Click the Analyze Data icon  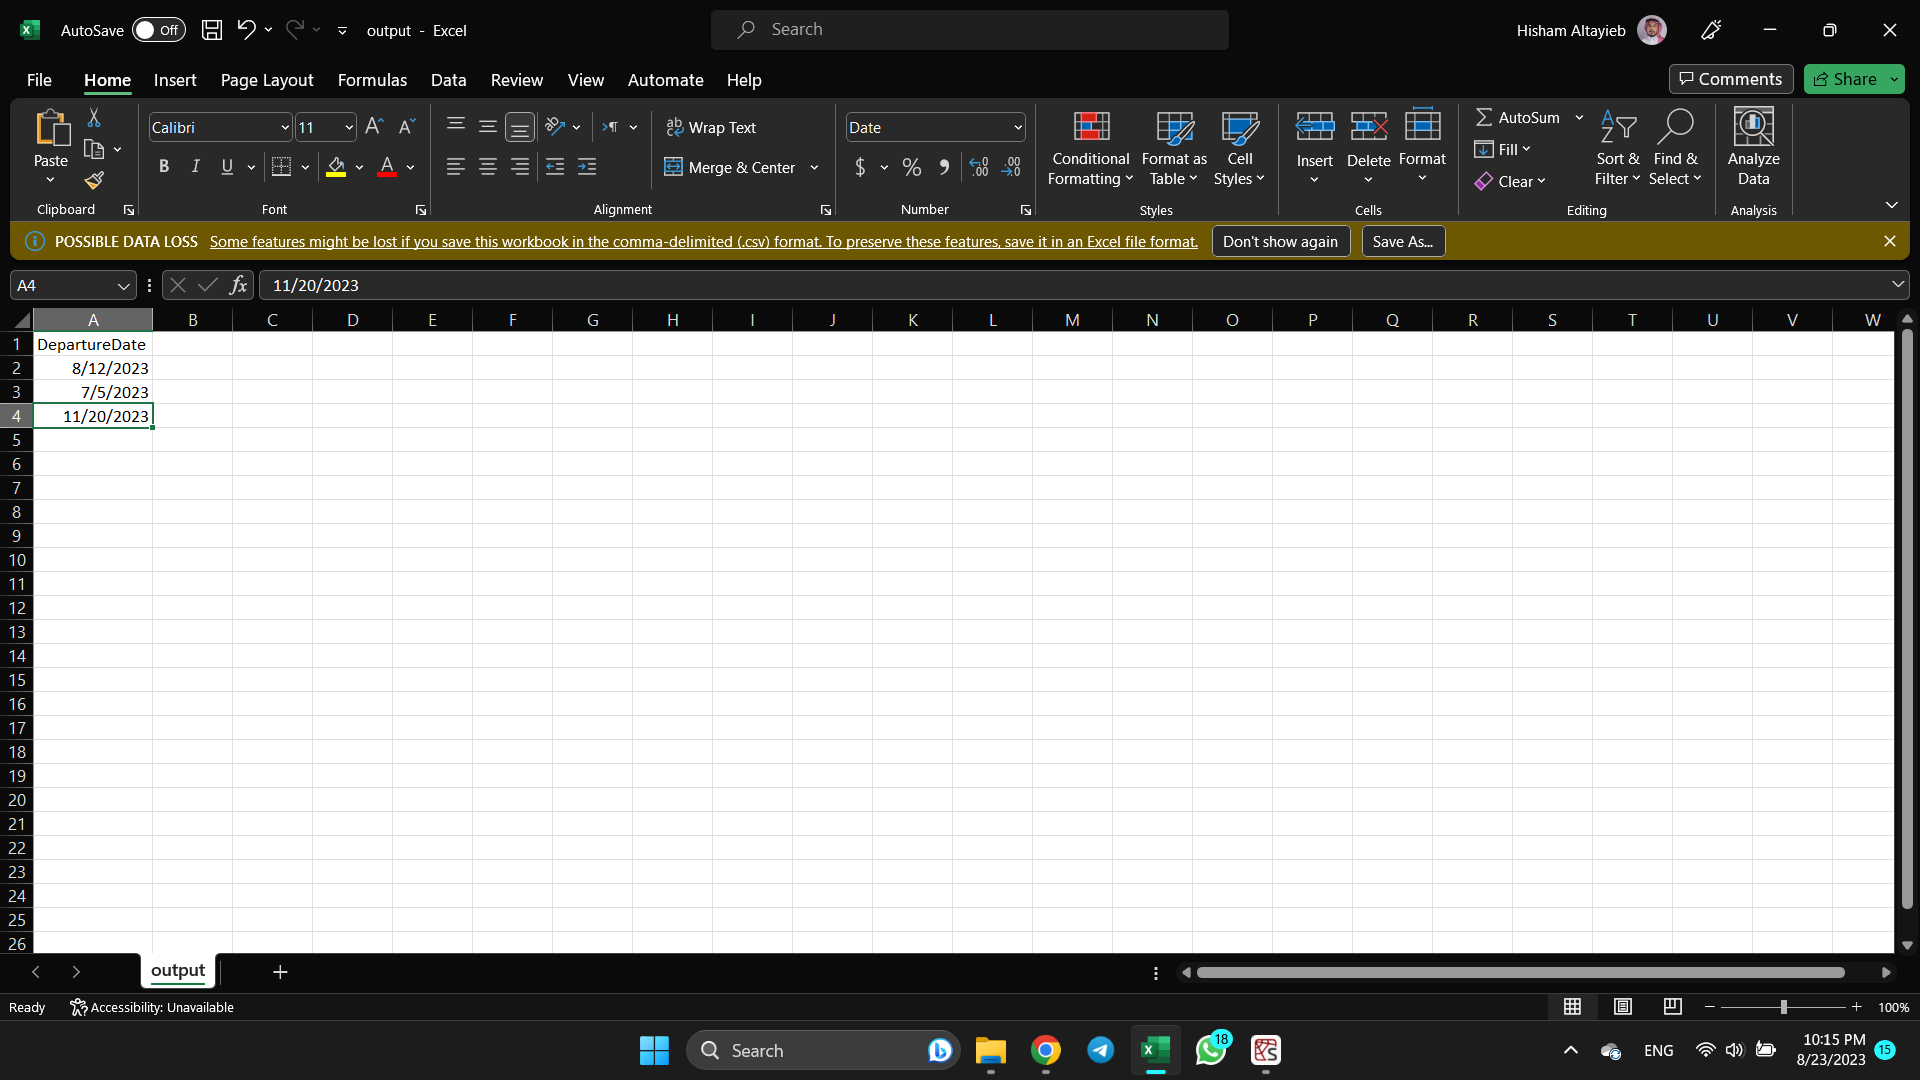pyautogui.click(x=1753, y=148)
